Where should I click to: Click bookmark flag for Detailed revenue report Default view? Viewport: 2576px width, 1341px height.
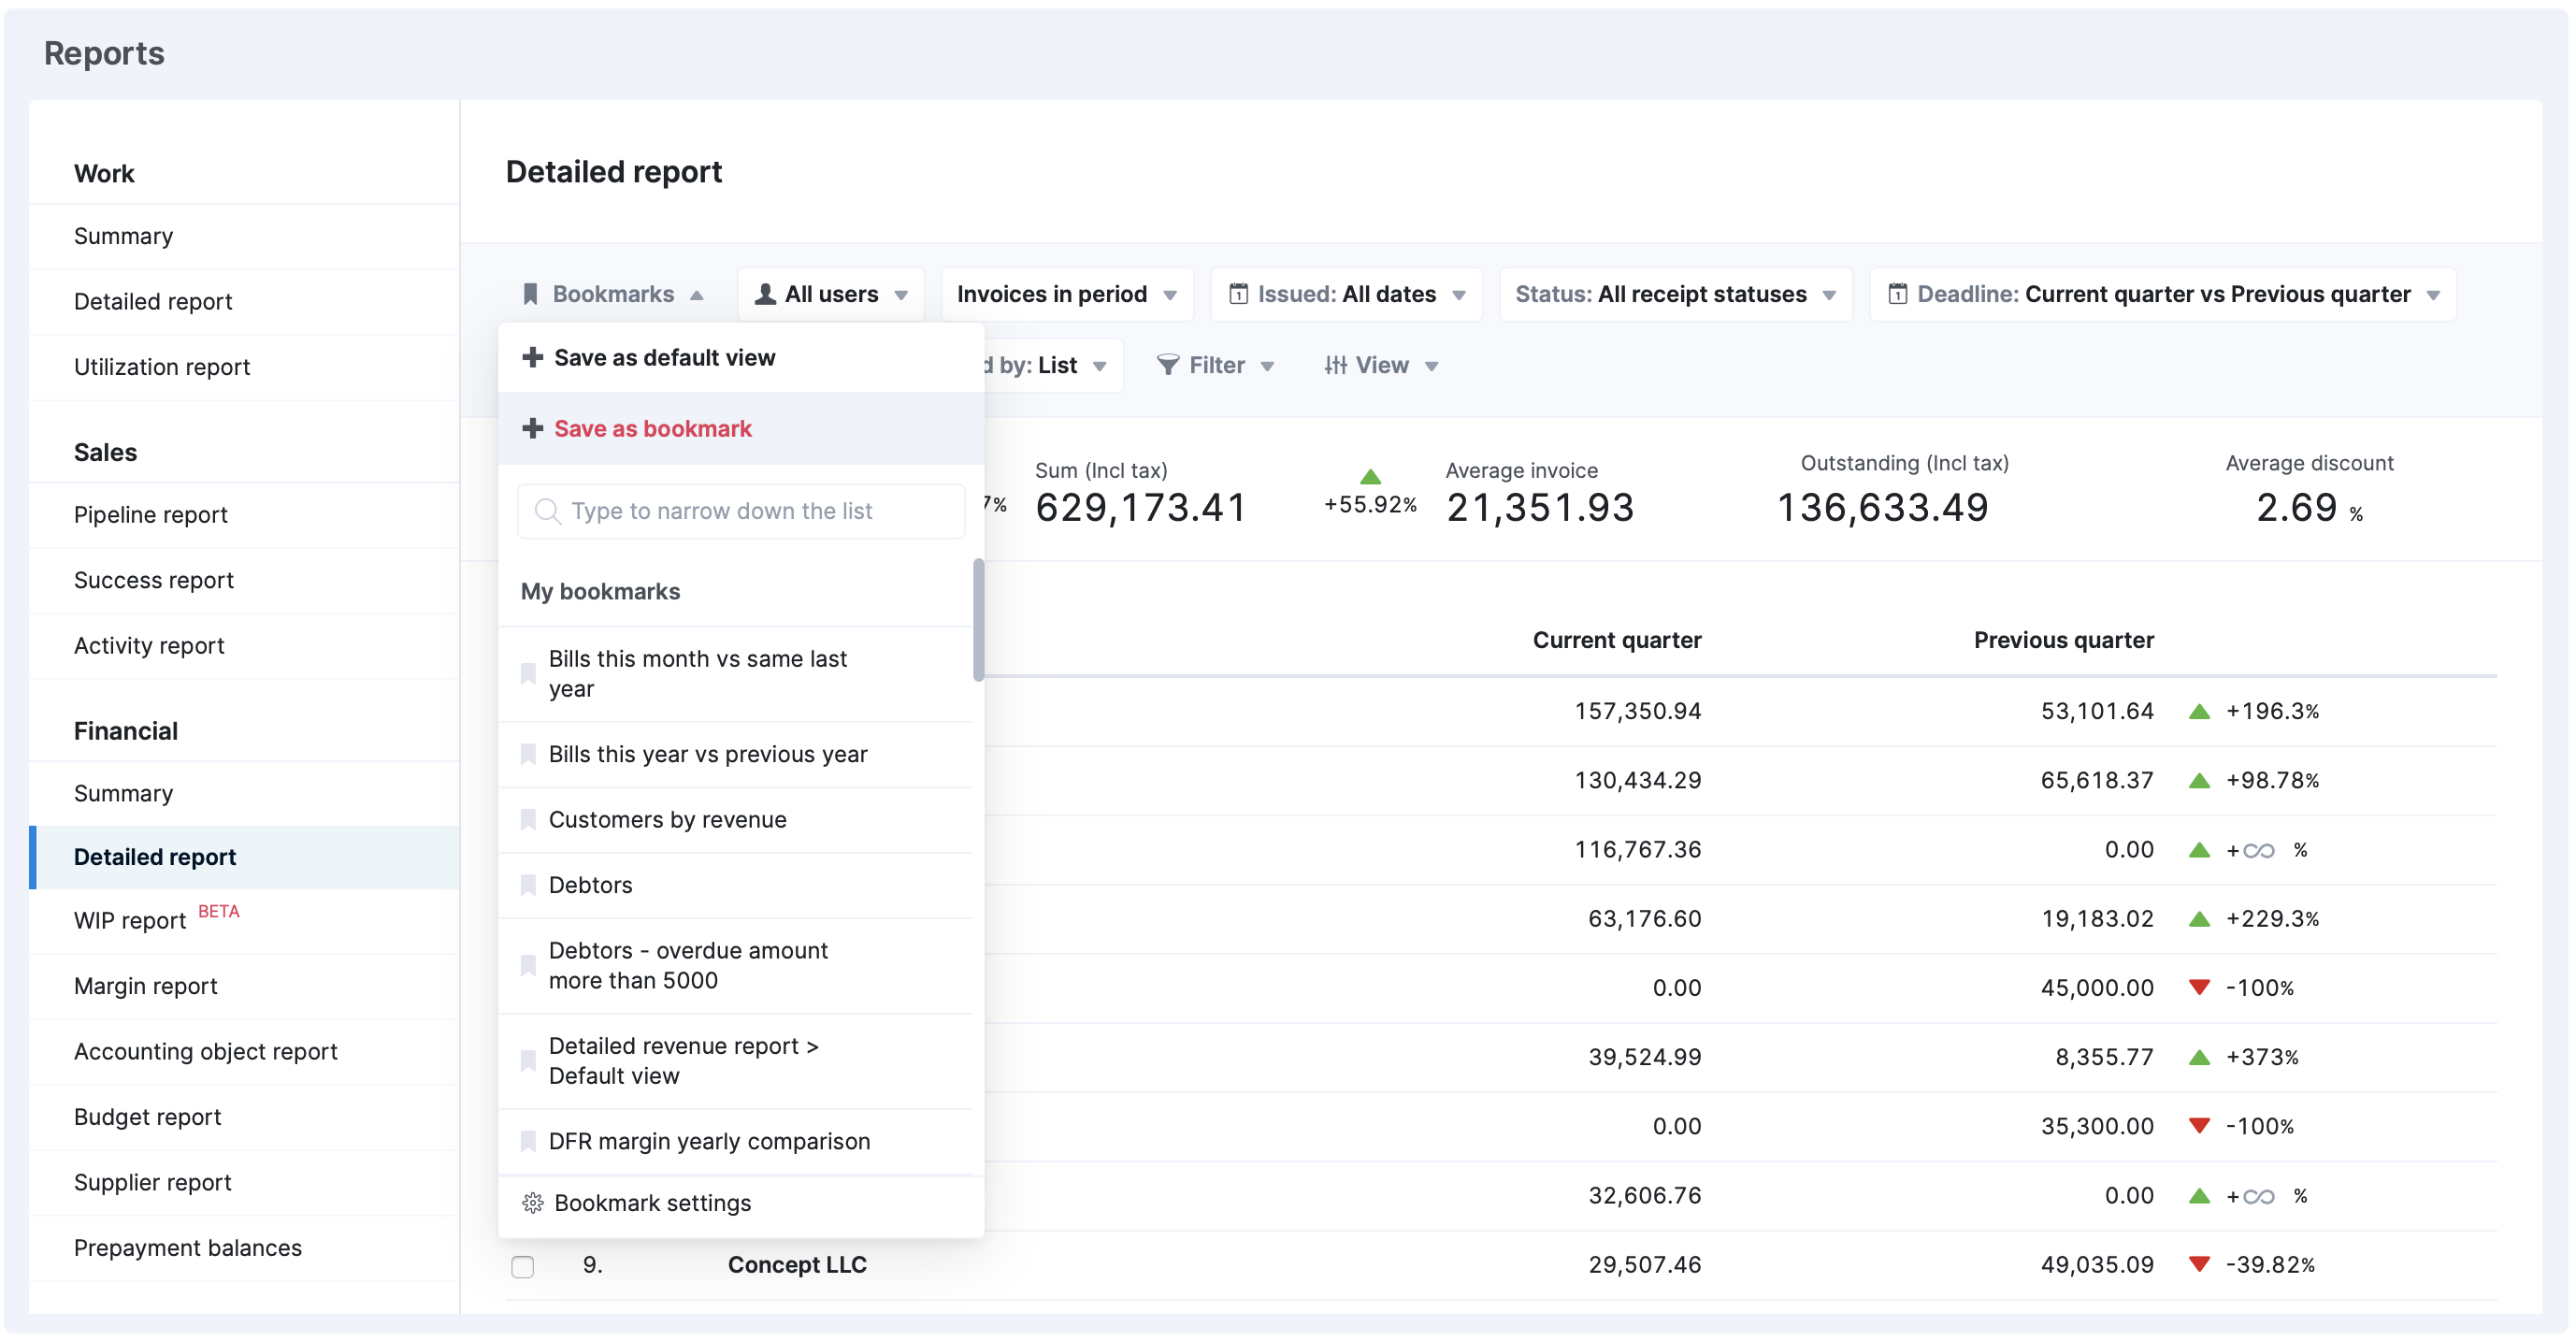[x=528, y=1061]
